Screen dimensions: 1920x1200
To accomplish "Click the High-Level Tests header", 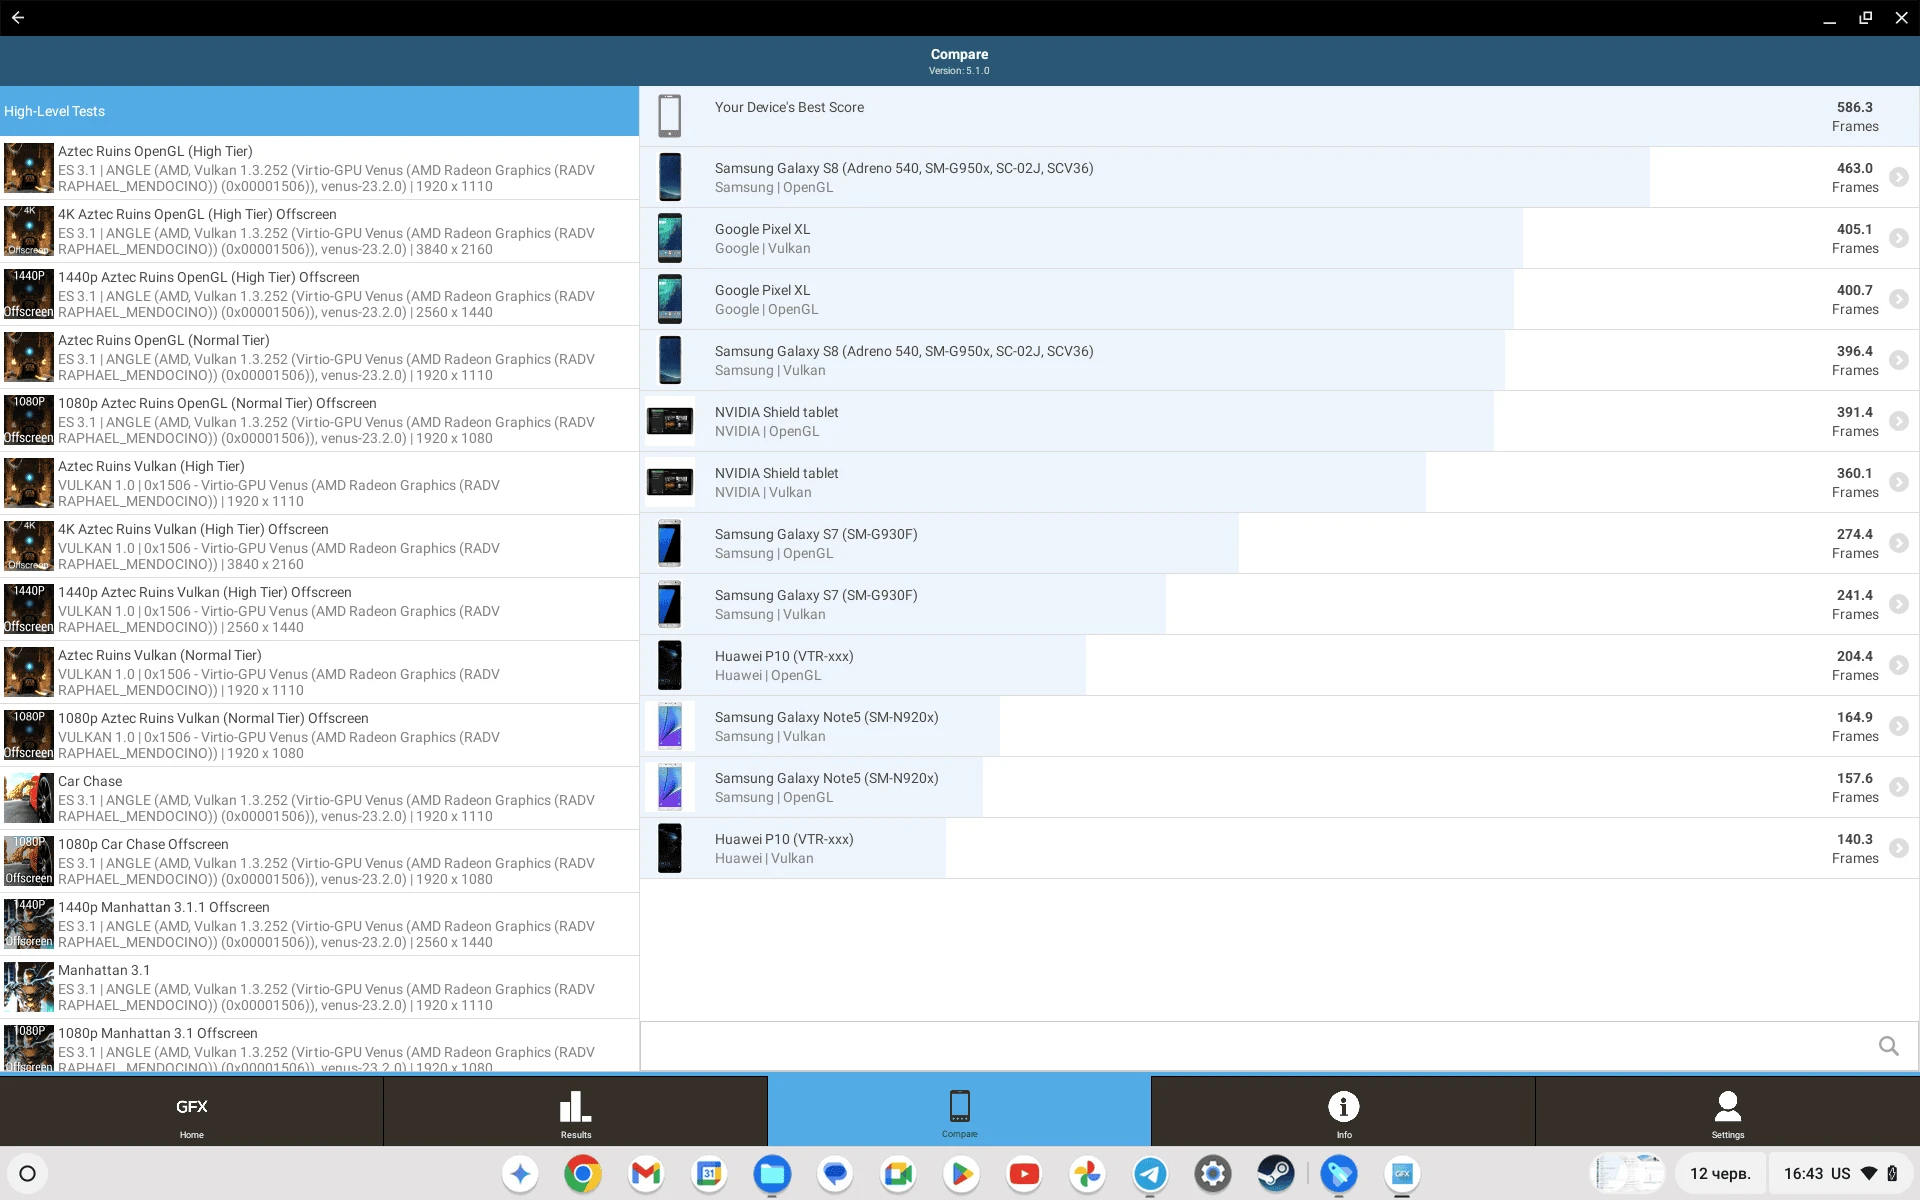I will (319, 111).
